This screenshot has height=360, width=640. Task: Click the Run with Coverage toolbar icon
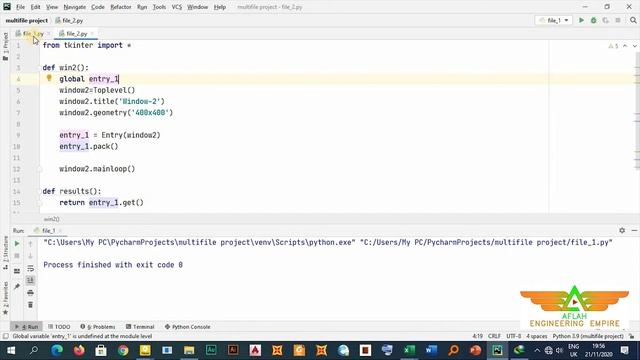[x=606, y=20]
